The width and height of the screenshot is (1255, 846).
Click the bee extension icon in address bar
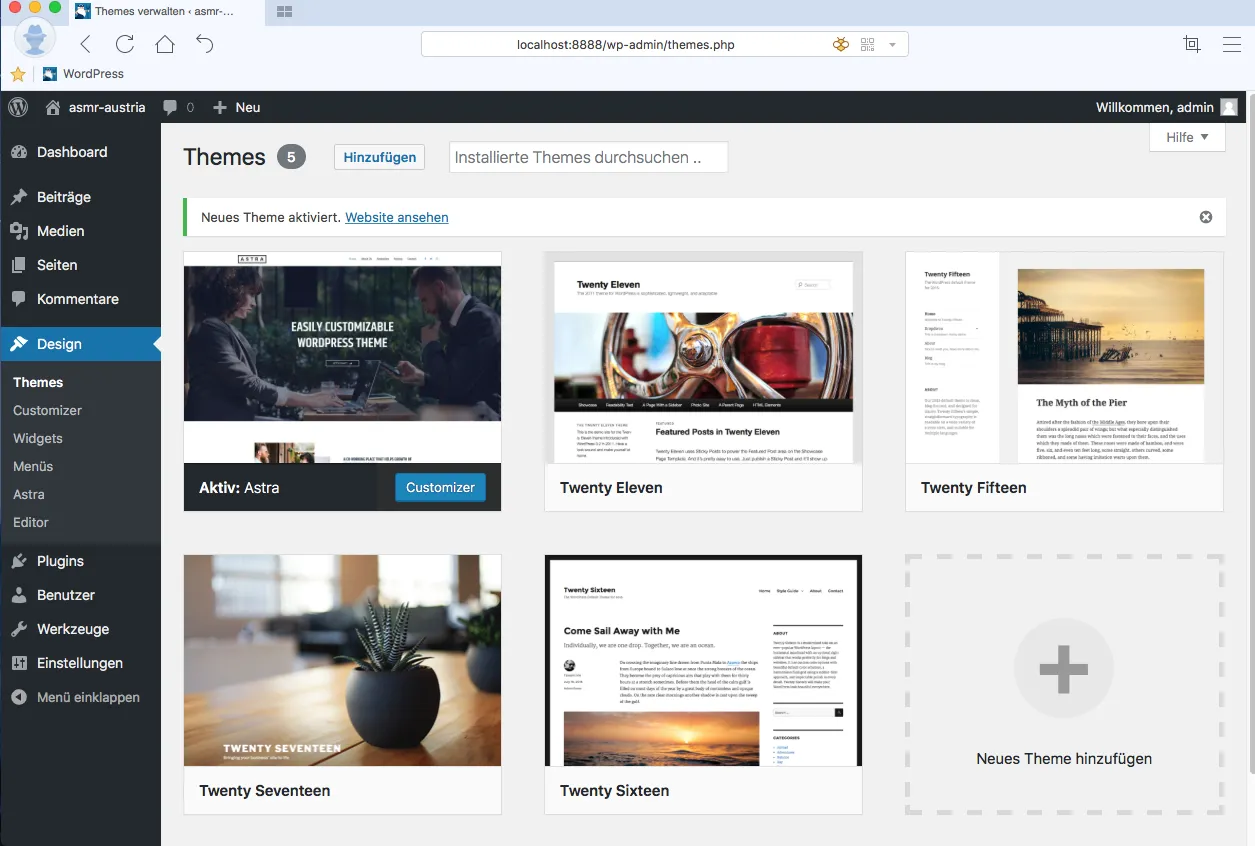pos(841,44)
